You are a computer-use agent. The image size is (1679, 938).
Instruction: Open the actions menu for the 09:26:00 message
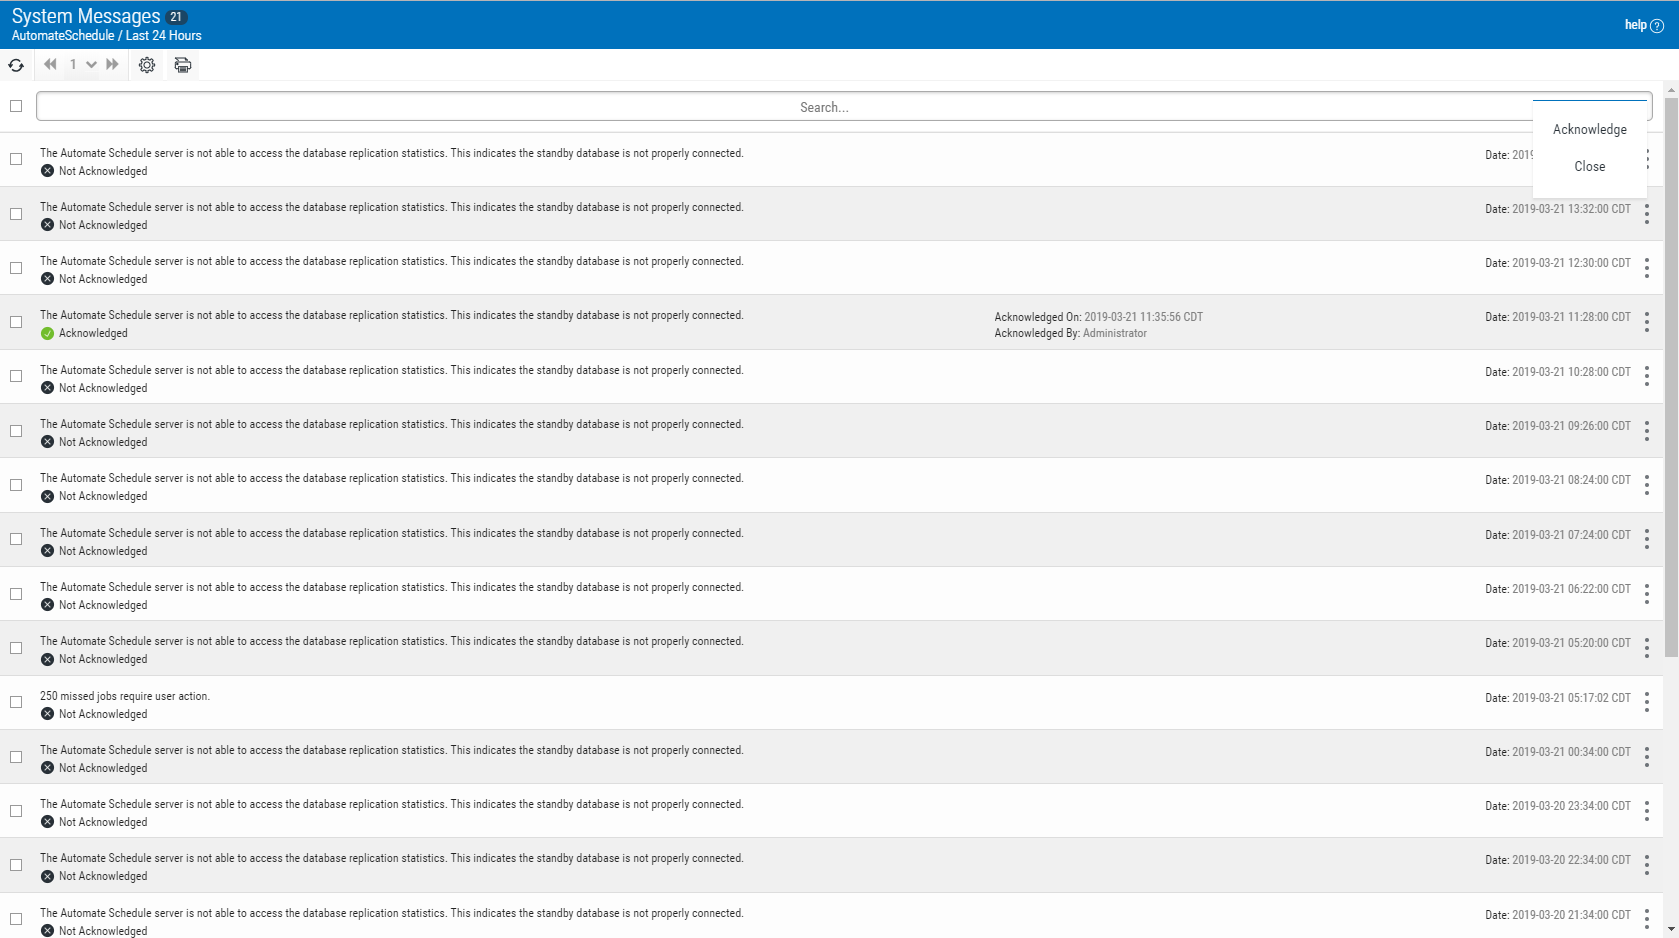click(1646, 431)
